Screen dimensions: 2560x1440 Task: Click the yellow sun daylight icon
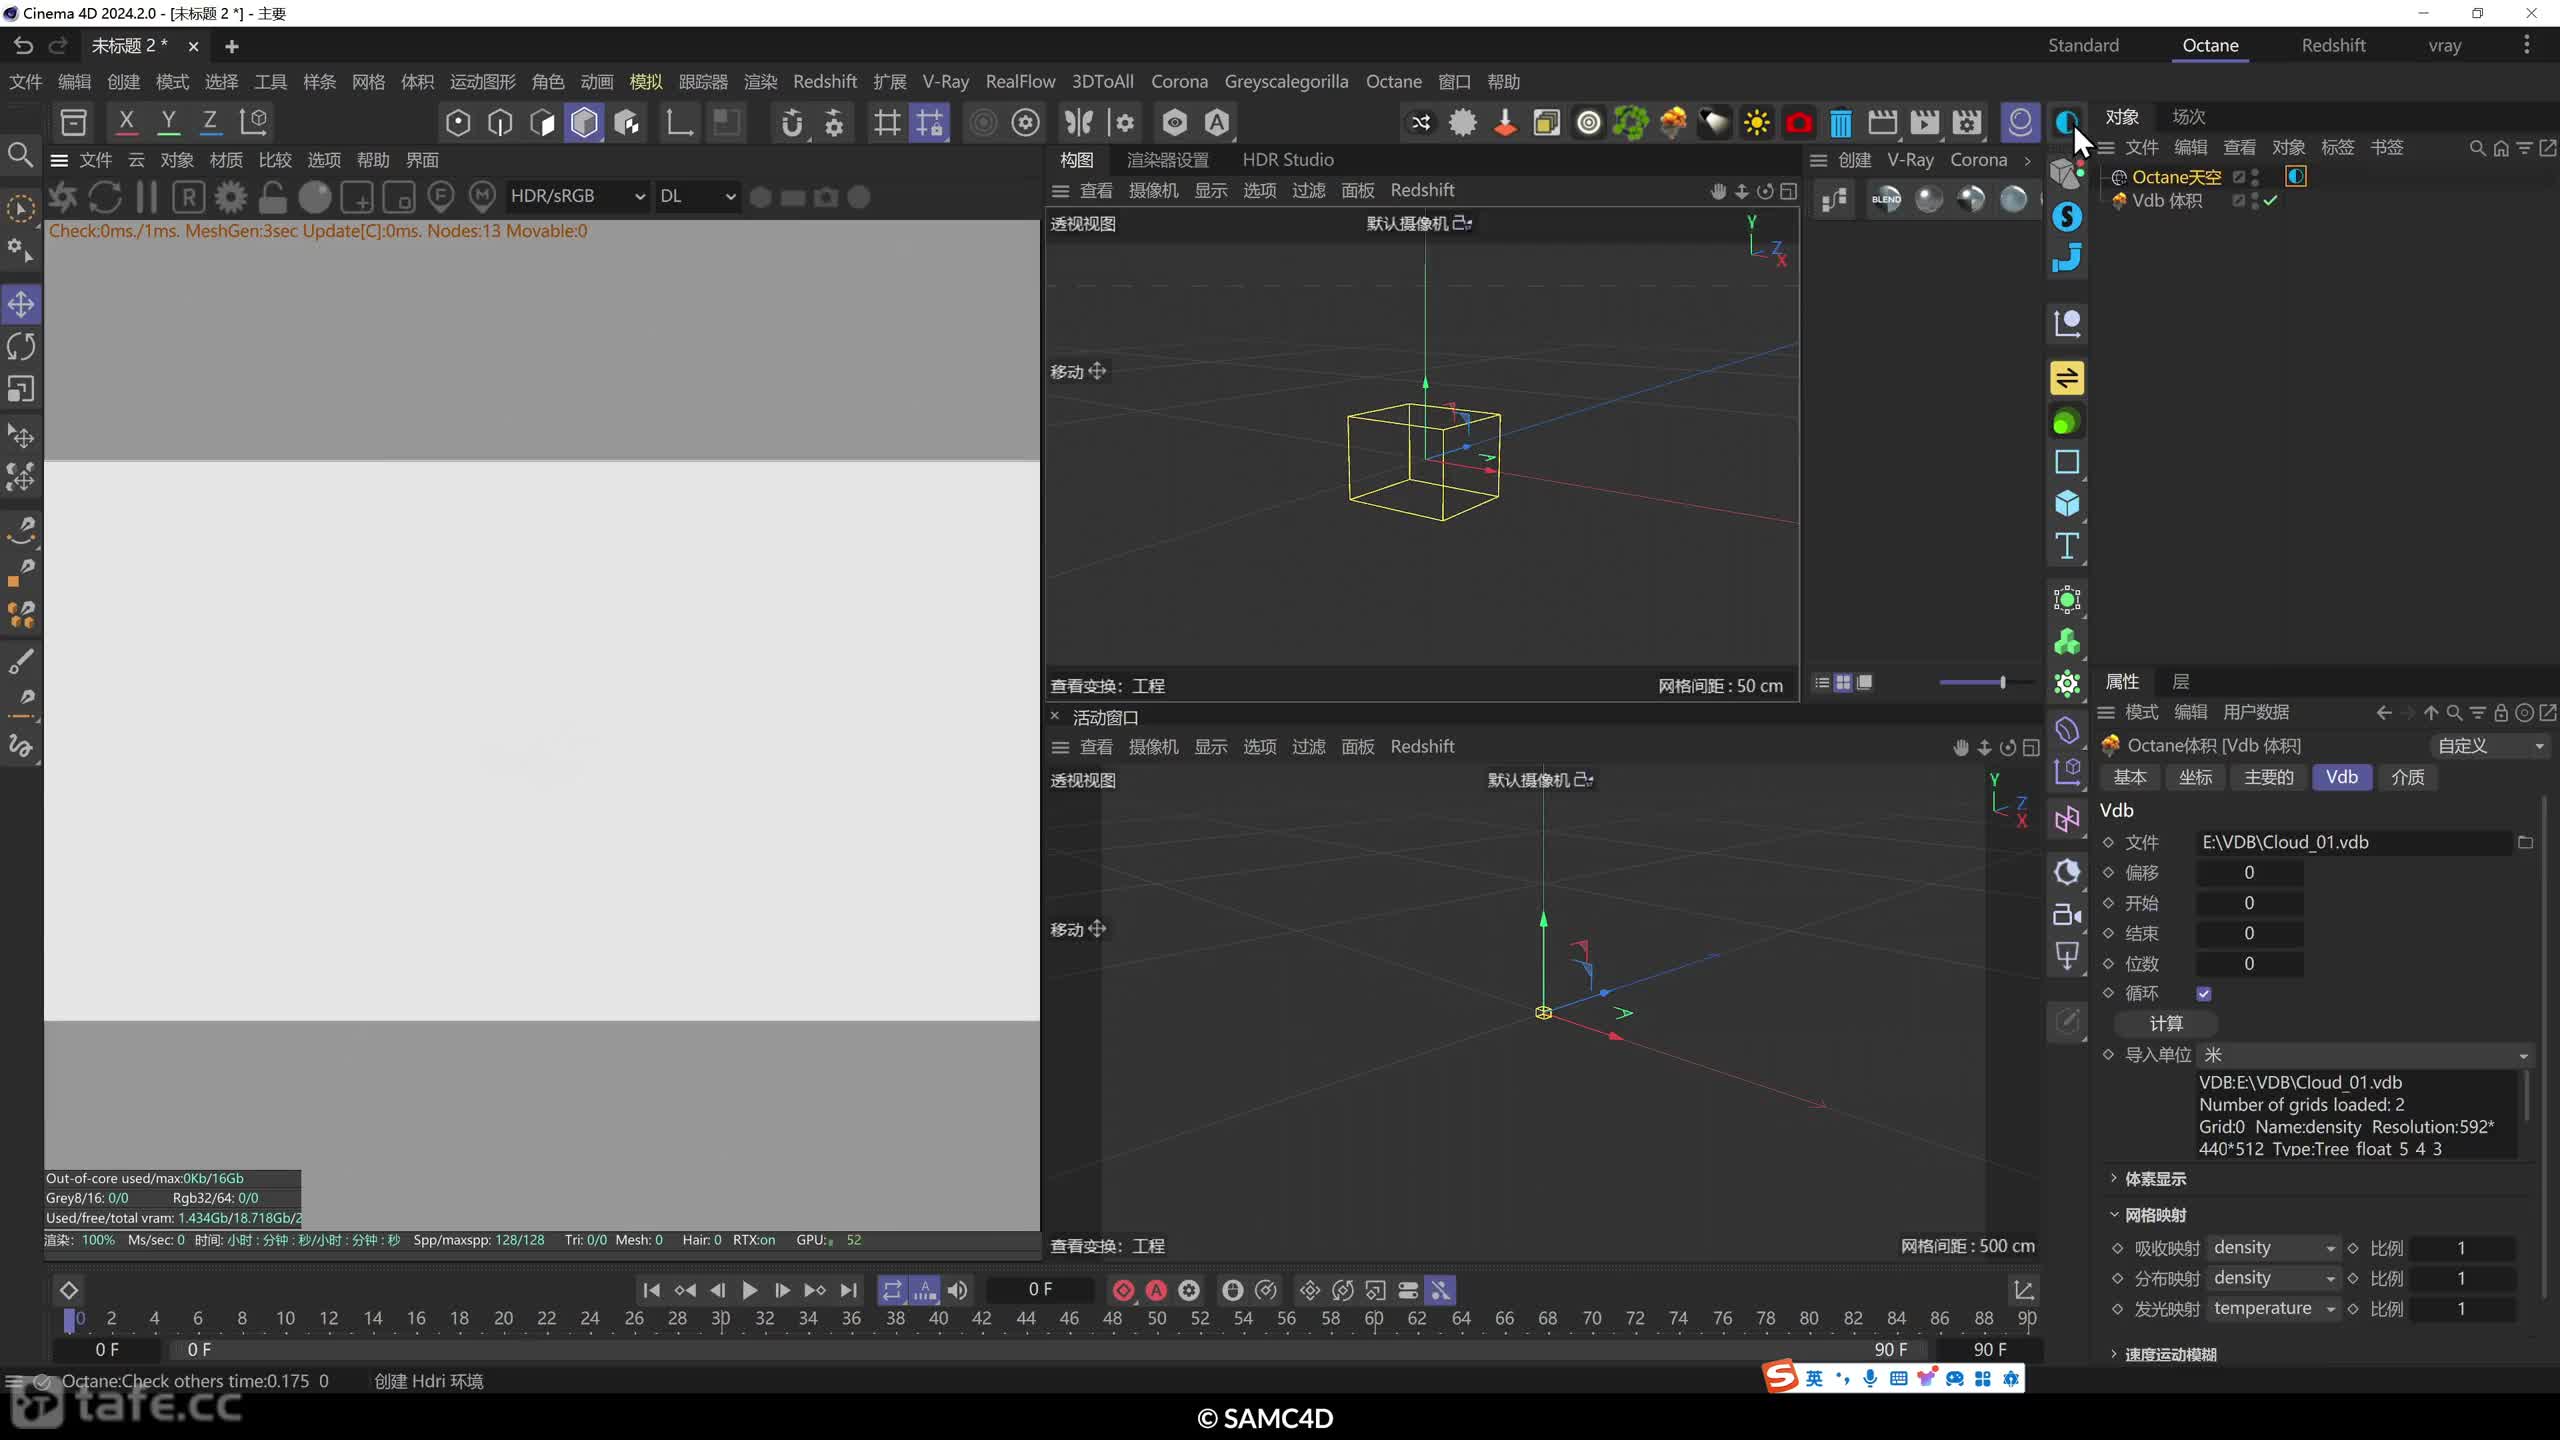(x=1756, y=123)
